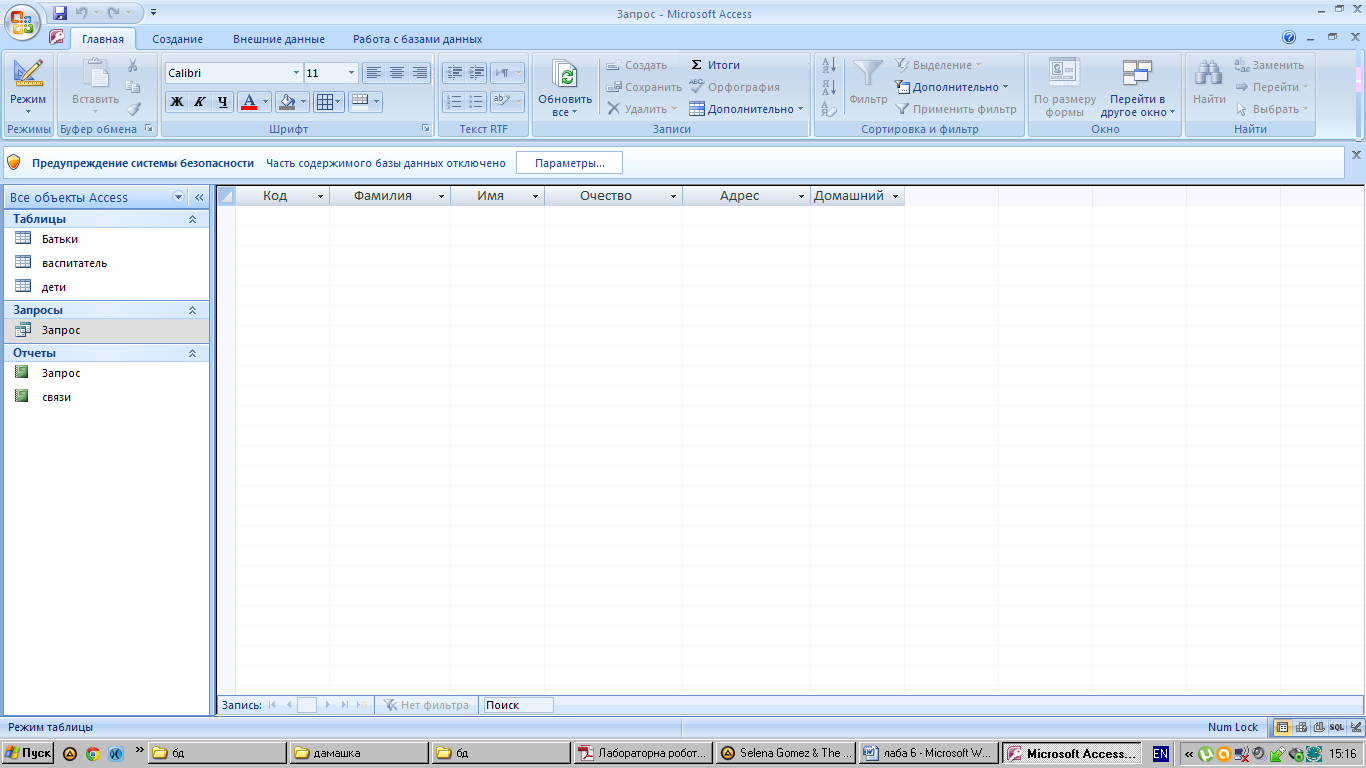The width and height of the screenshot is (1366, 768).
Task: Open Адрес column filter dropdown
Action: 801,197
